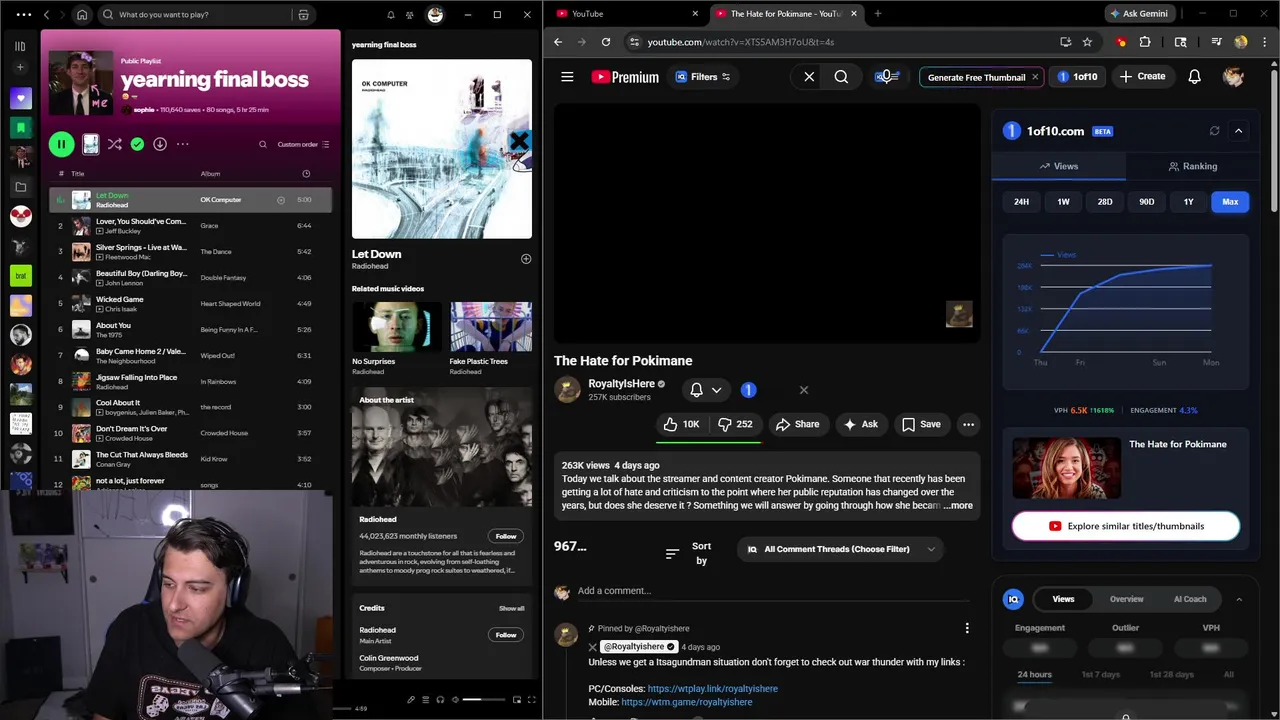Click Ask Gemini in Chrome
Screen dimensions: 1280x720
click(1138, 14)
